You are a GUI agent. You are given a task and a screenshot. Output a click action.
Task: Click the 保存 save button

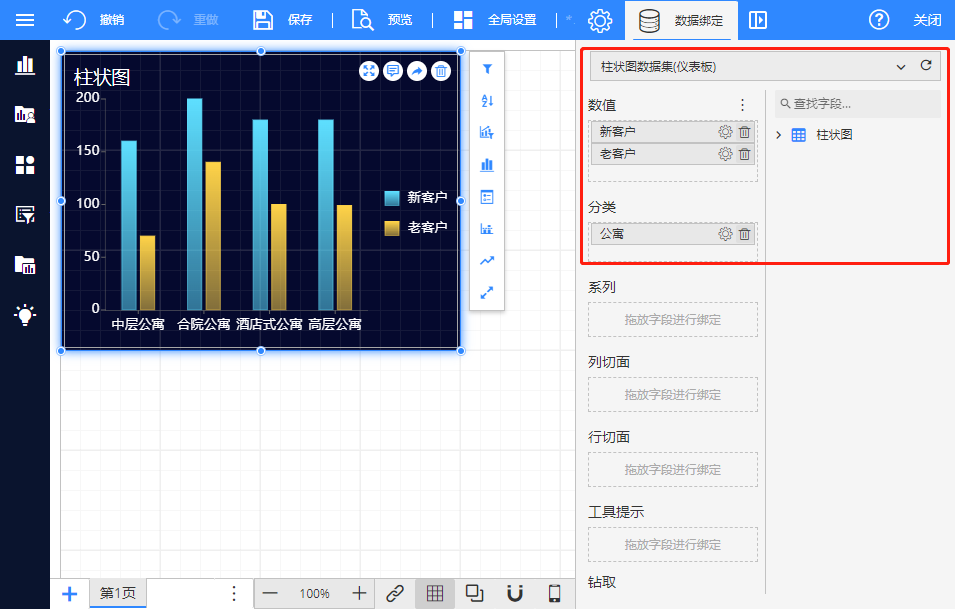tap(283, 20)
